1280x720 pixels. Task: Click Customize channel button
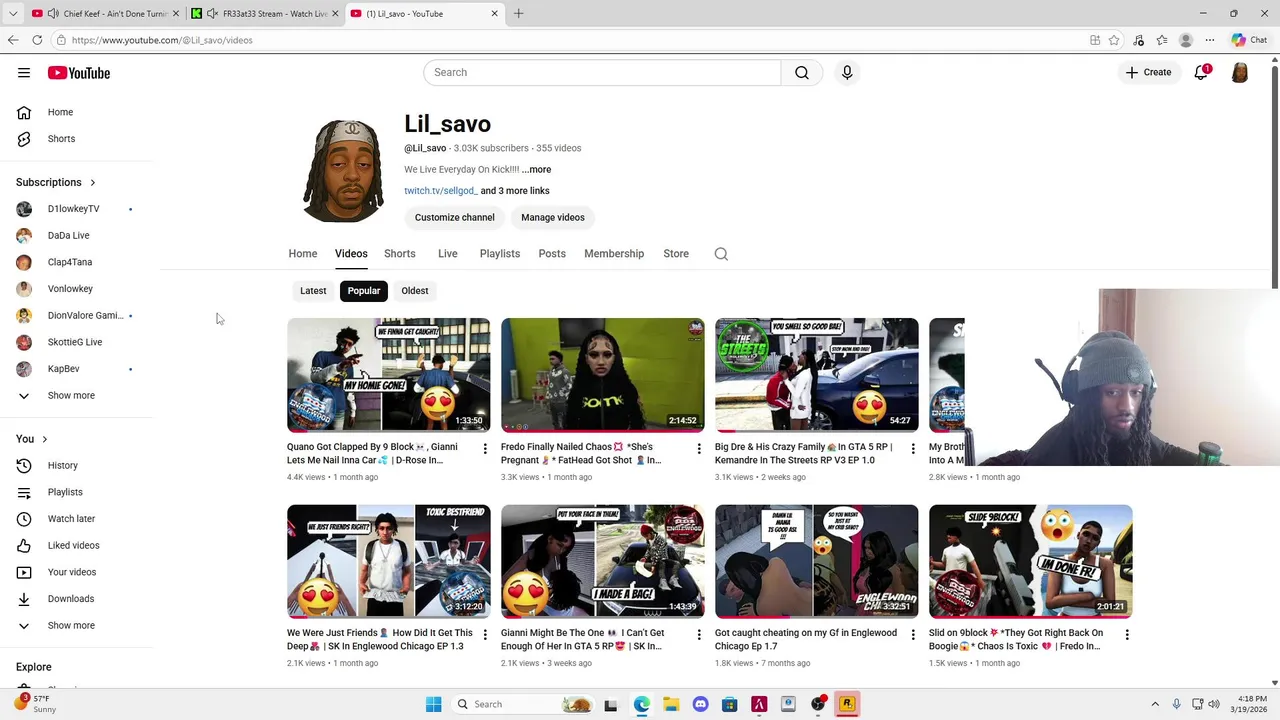tap(455, 217)
